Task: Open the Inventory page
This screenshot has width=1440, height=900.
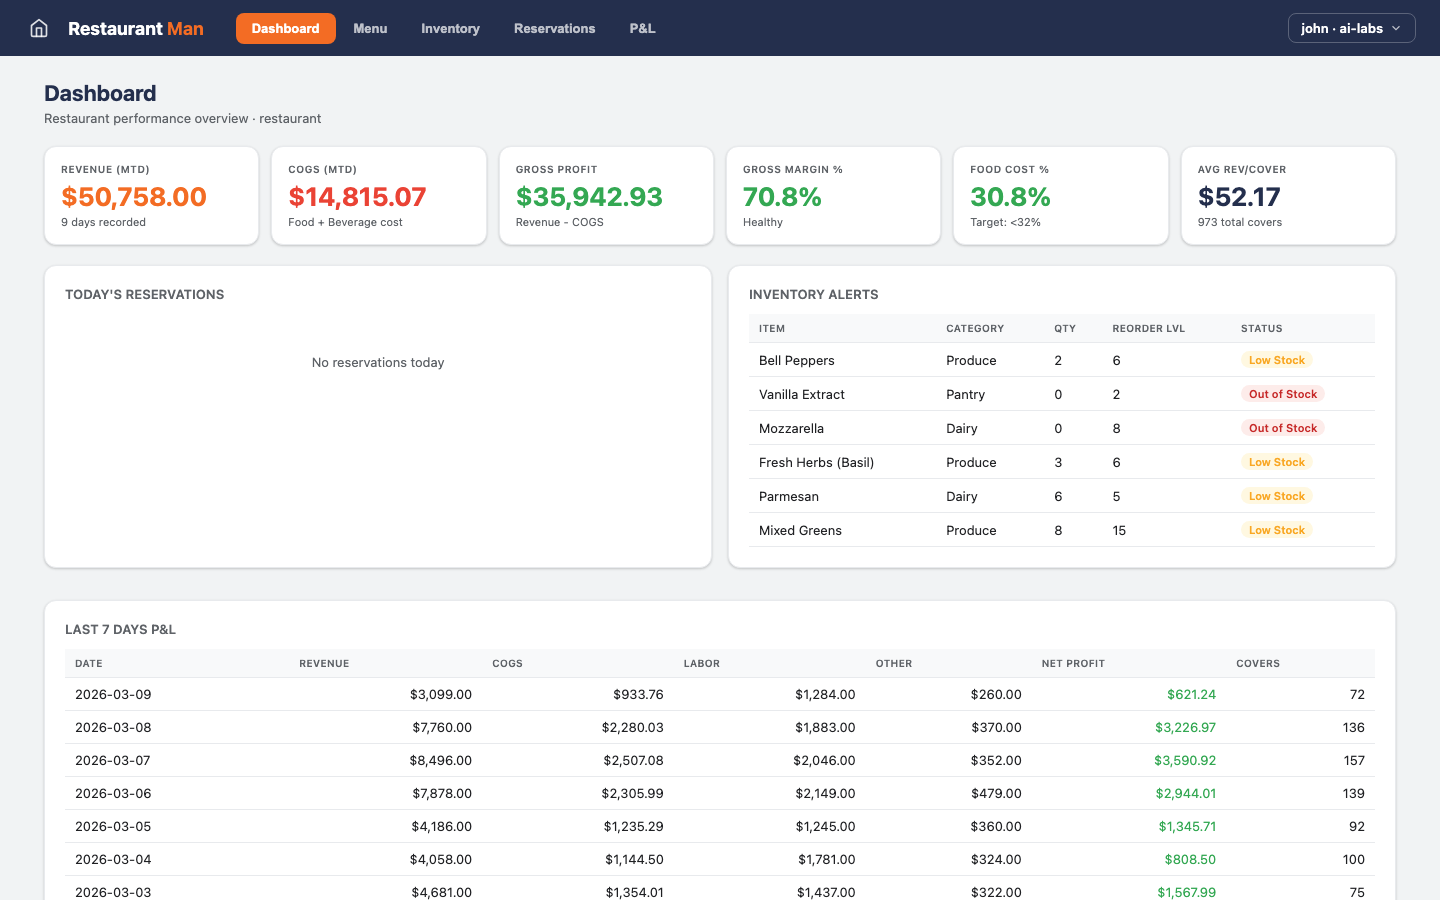Action: (450, 28)
